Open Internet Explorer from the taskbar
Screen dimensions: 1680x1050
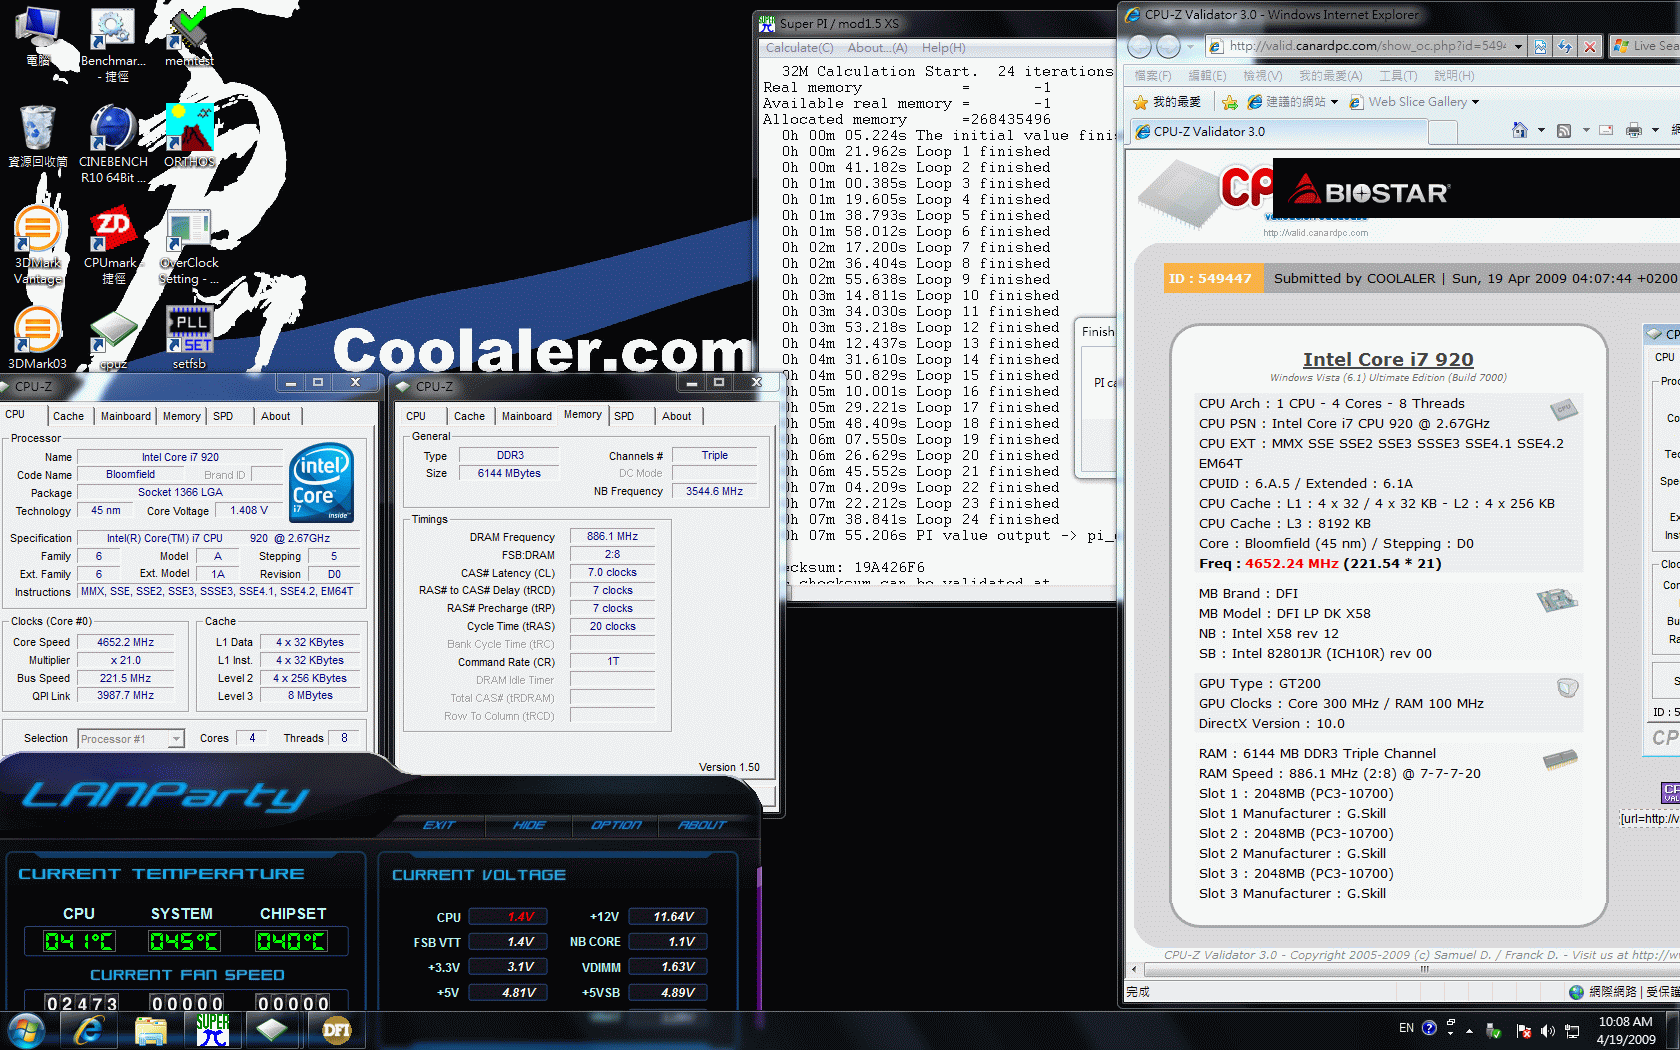click(89, 1030)
